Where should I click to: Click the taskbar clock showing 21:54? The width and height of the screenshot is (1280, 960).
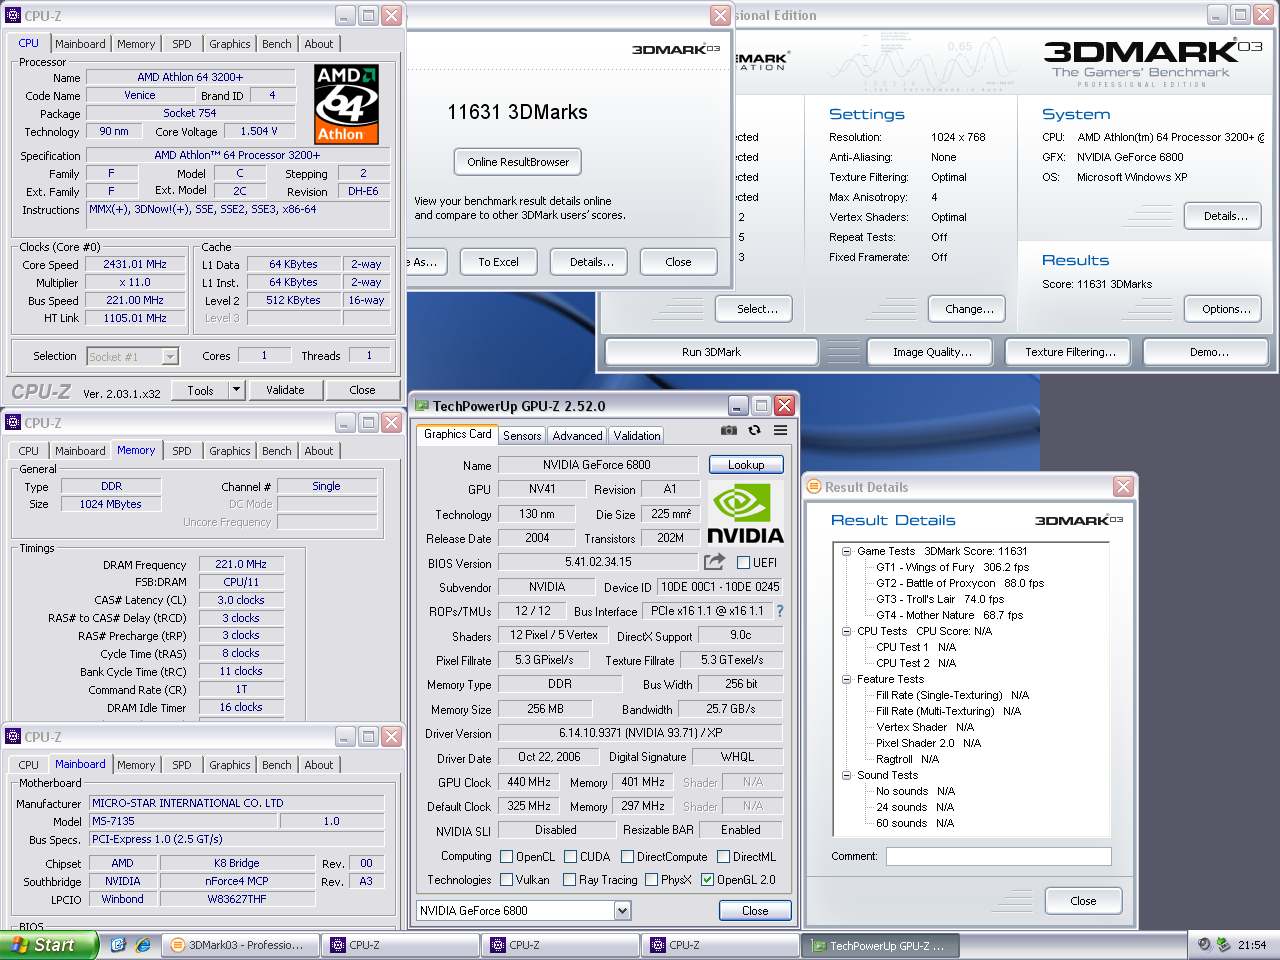1252,945
